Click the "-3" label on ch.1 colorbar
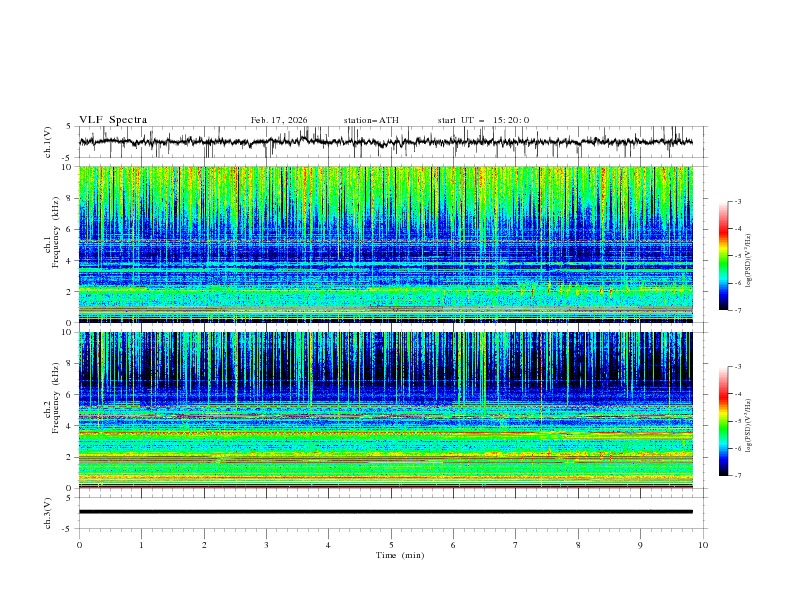 click(738, 201)
